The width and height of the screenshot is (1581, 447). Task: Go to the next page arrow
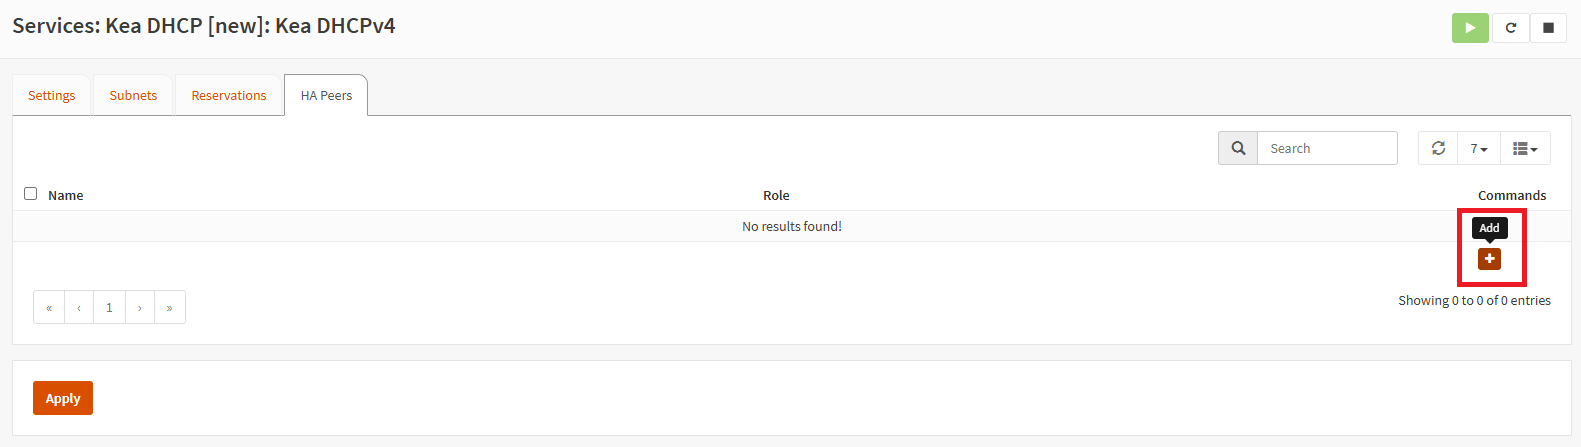click(140, 307)
